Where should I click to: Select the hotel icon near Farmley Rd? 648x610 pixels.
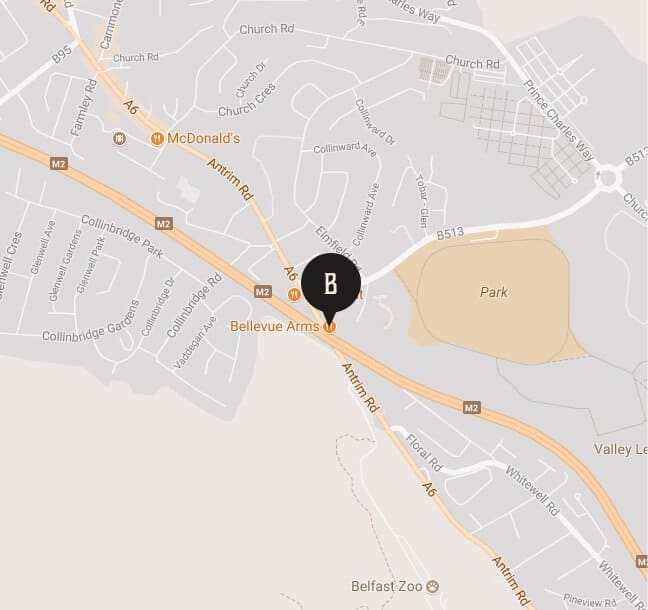119,138
